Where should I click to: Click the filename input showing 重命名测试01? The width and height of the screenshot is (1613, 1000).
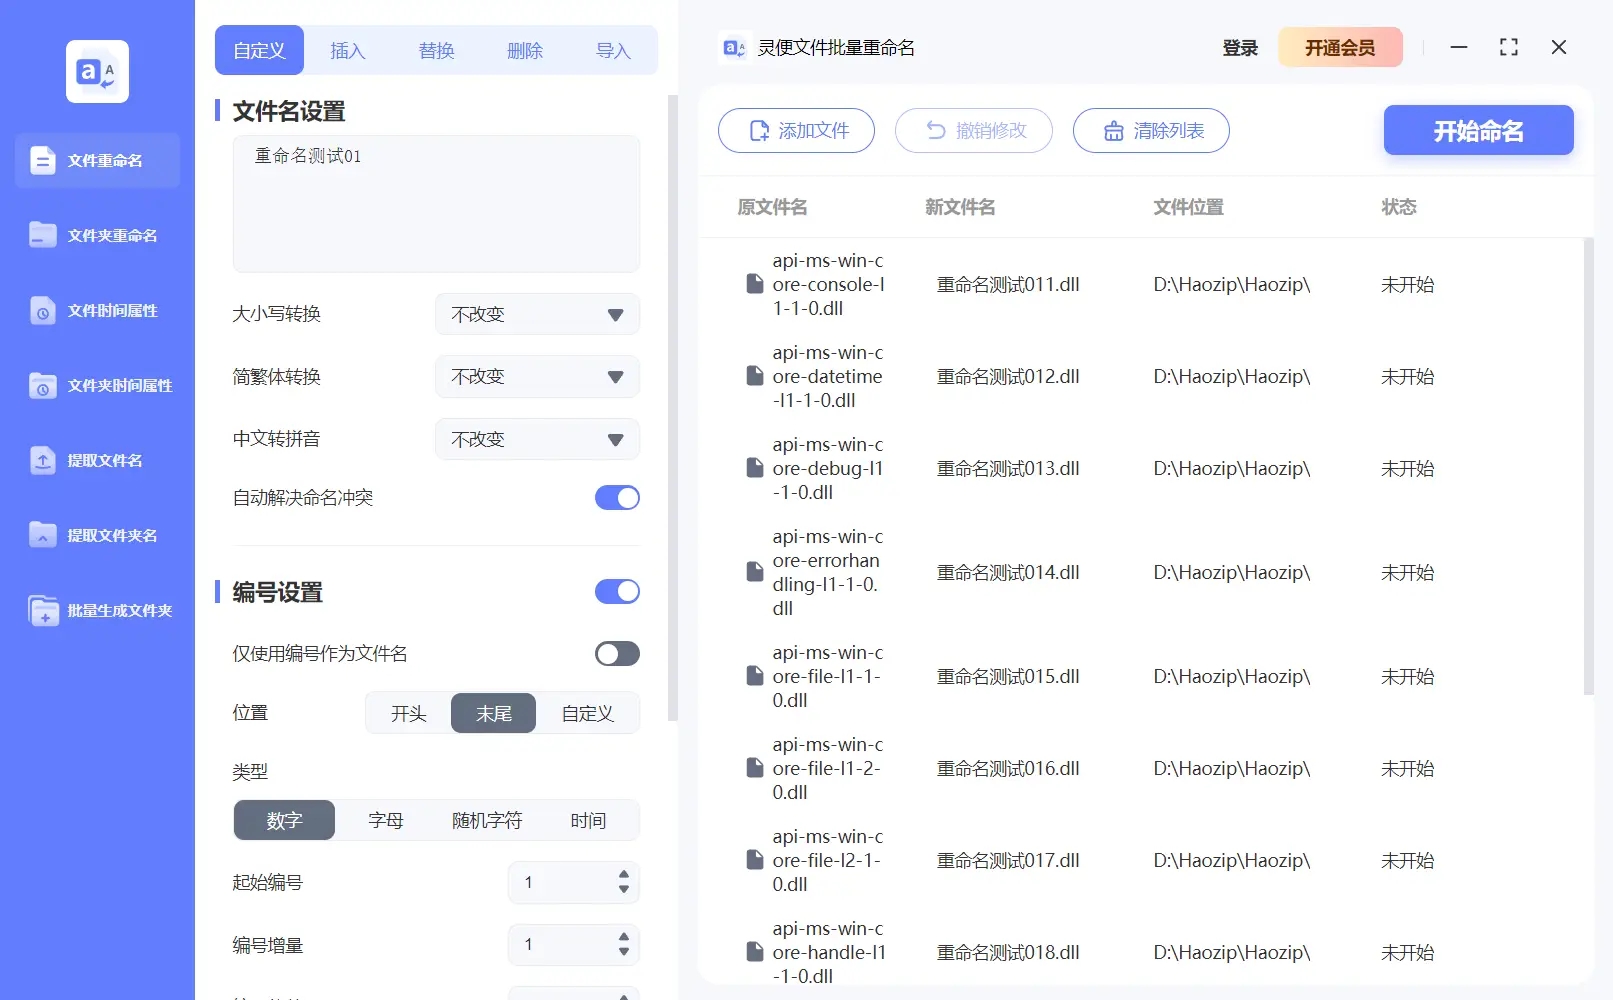(436, 203)
